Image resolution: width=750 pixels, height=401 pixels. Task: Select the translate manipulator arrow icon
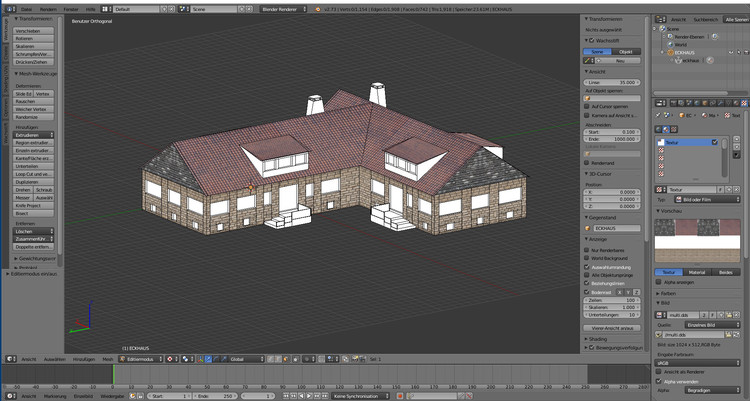click(208, 359)
